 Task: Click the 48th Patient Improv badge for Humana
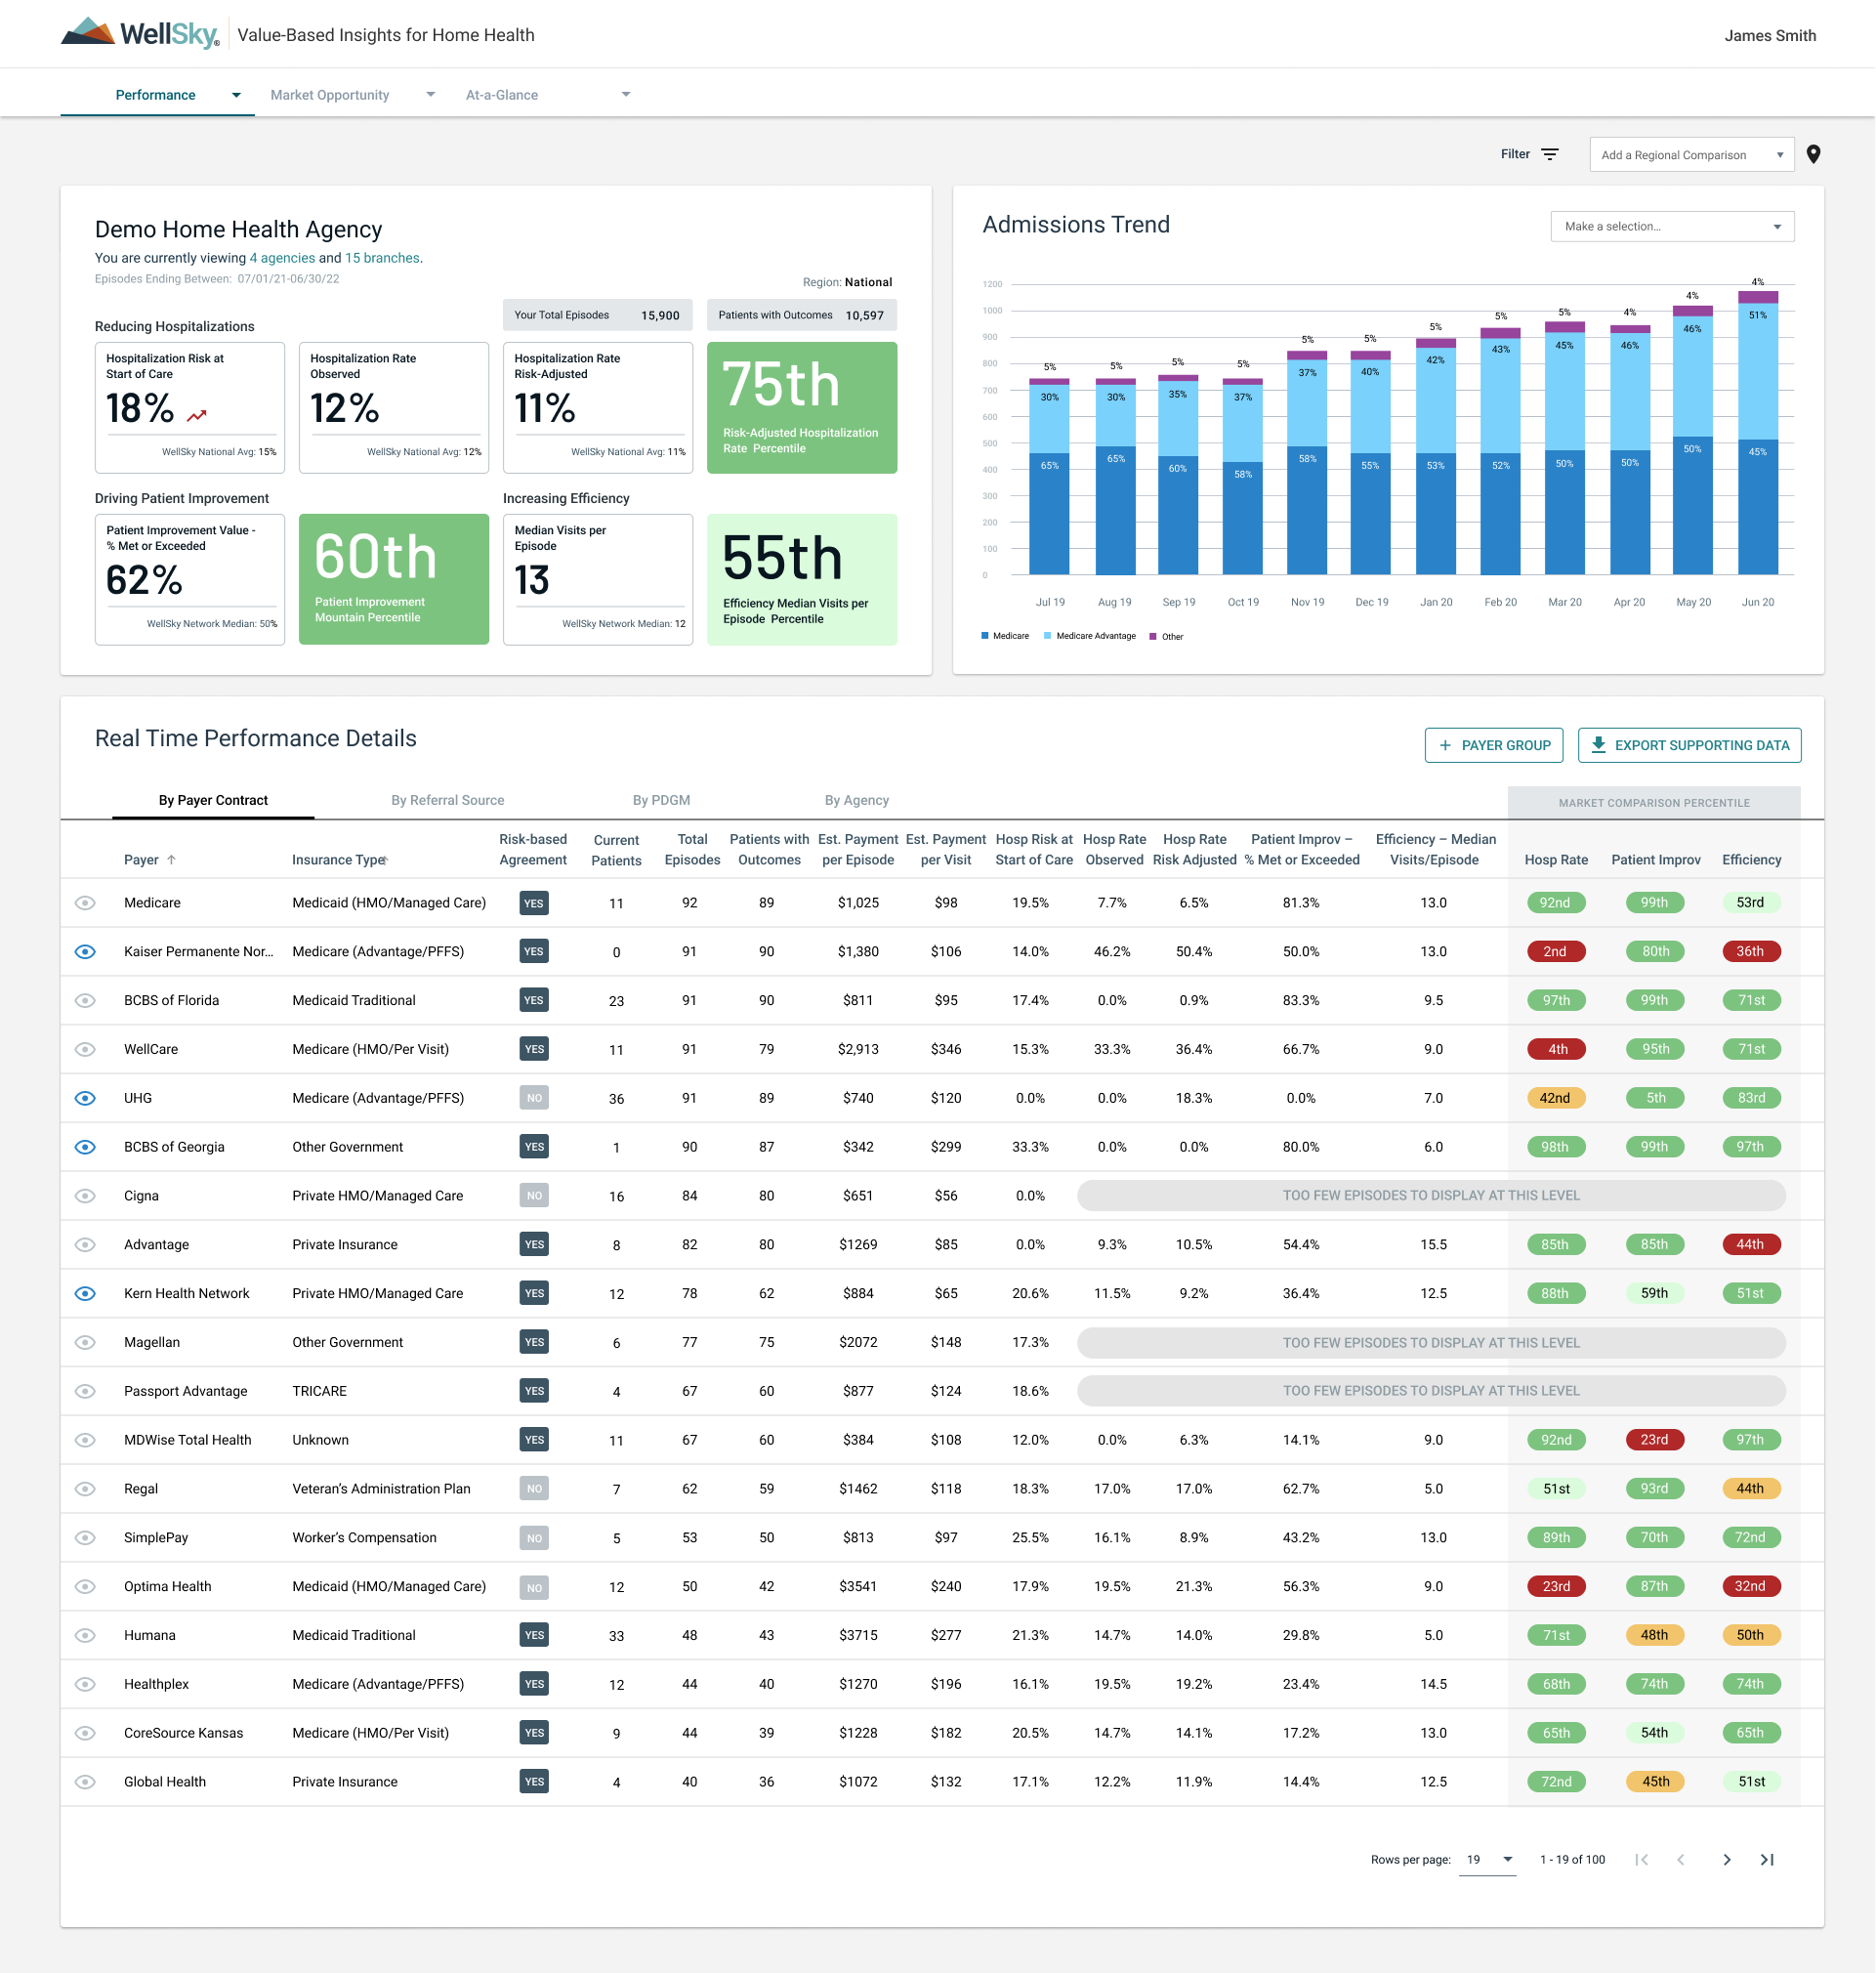[1654, 1635]
